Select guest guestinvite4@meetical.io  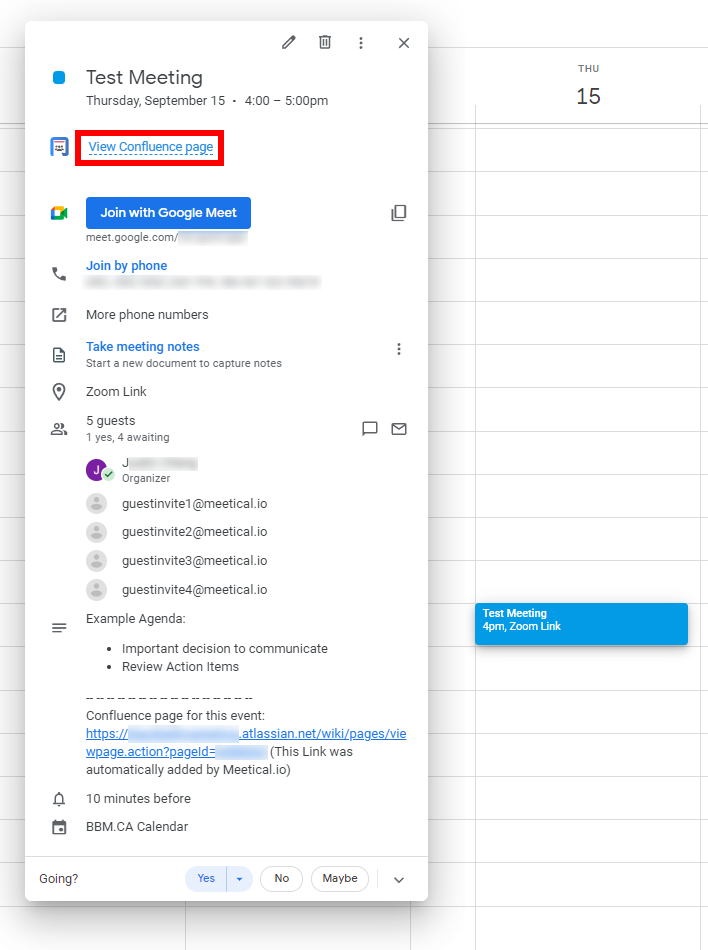tap(194, 590)
